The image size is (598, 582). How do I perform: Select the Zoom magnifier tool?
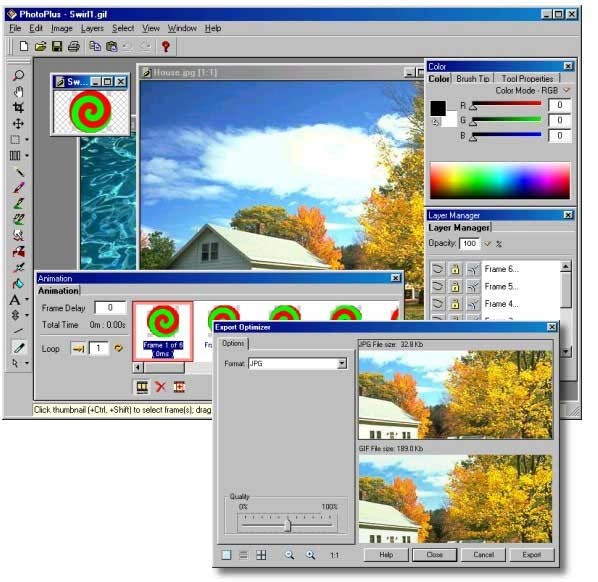pyautogui.click(x=18, y=76)
